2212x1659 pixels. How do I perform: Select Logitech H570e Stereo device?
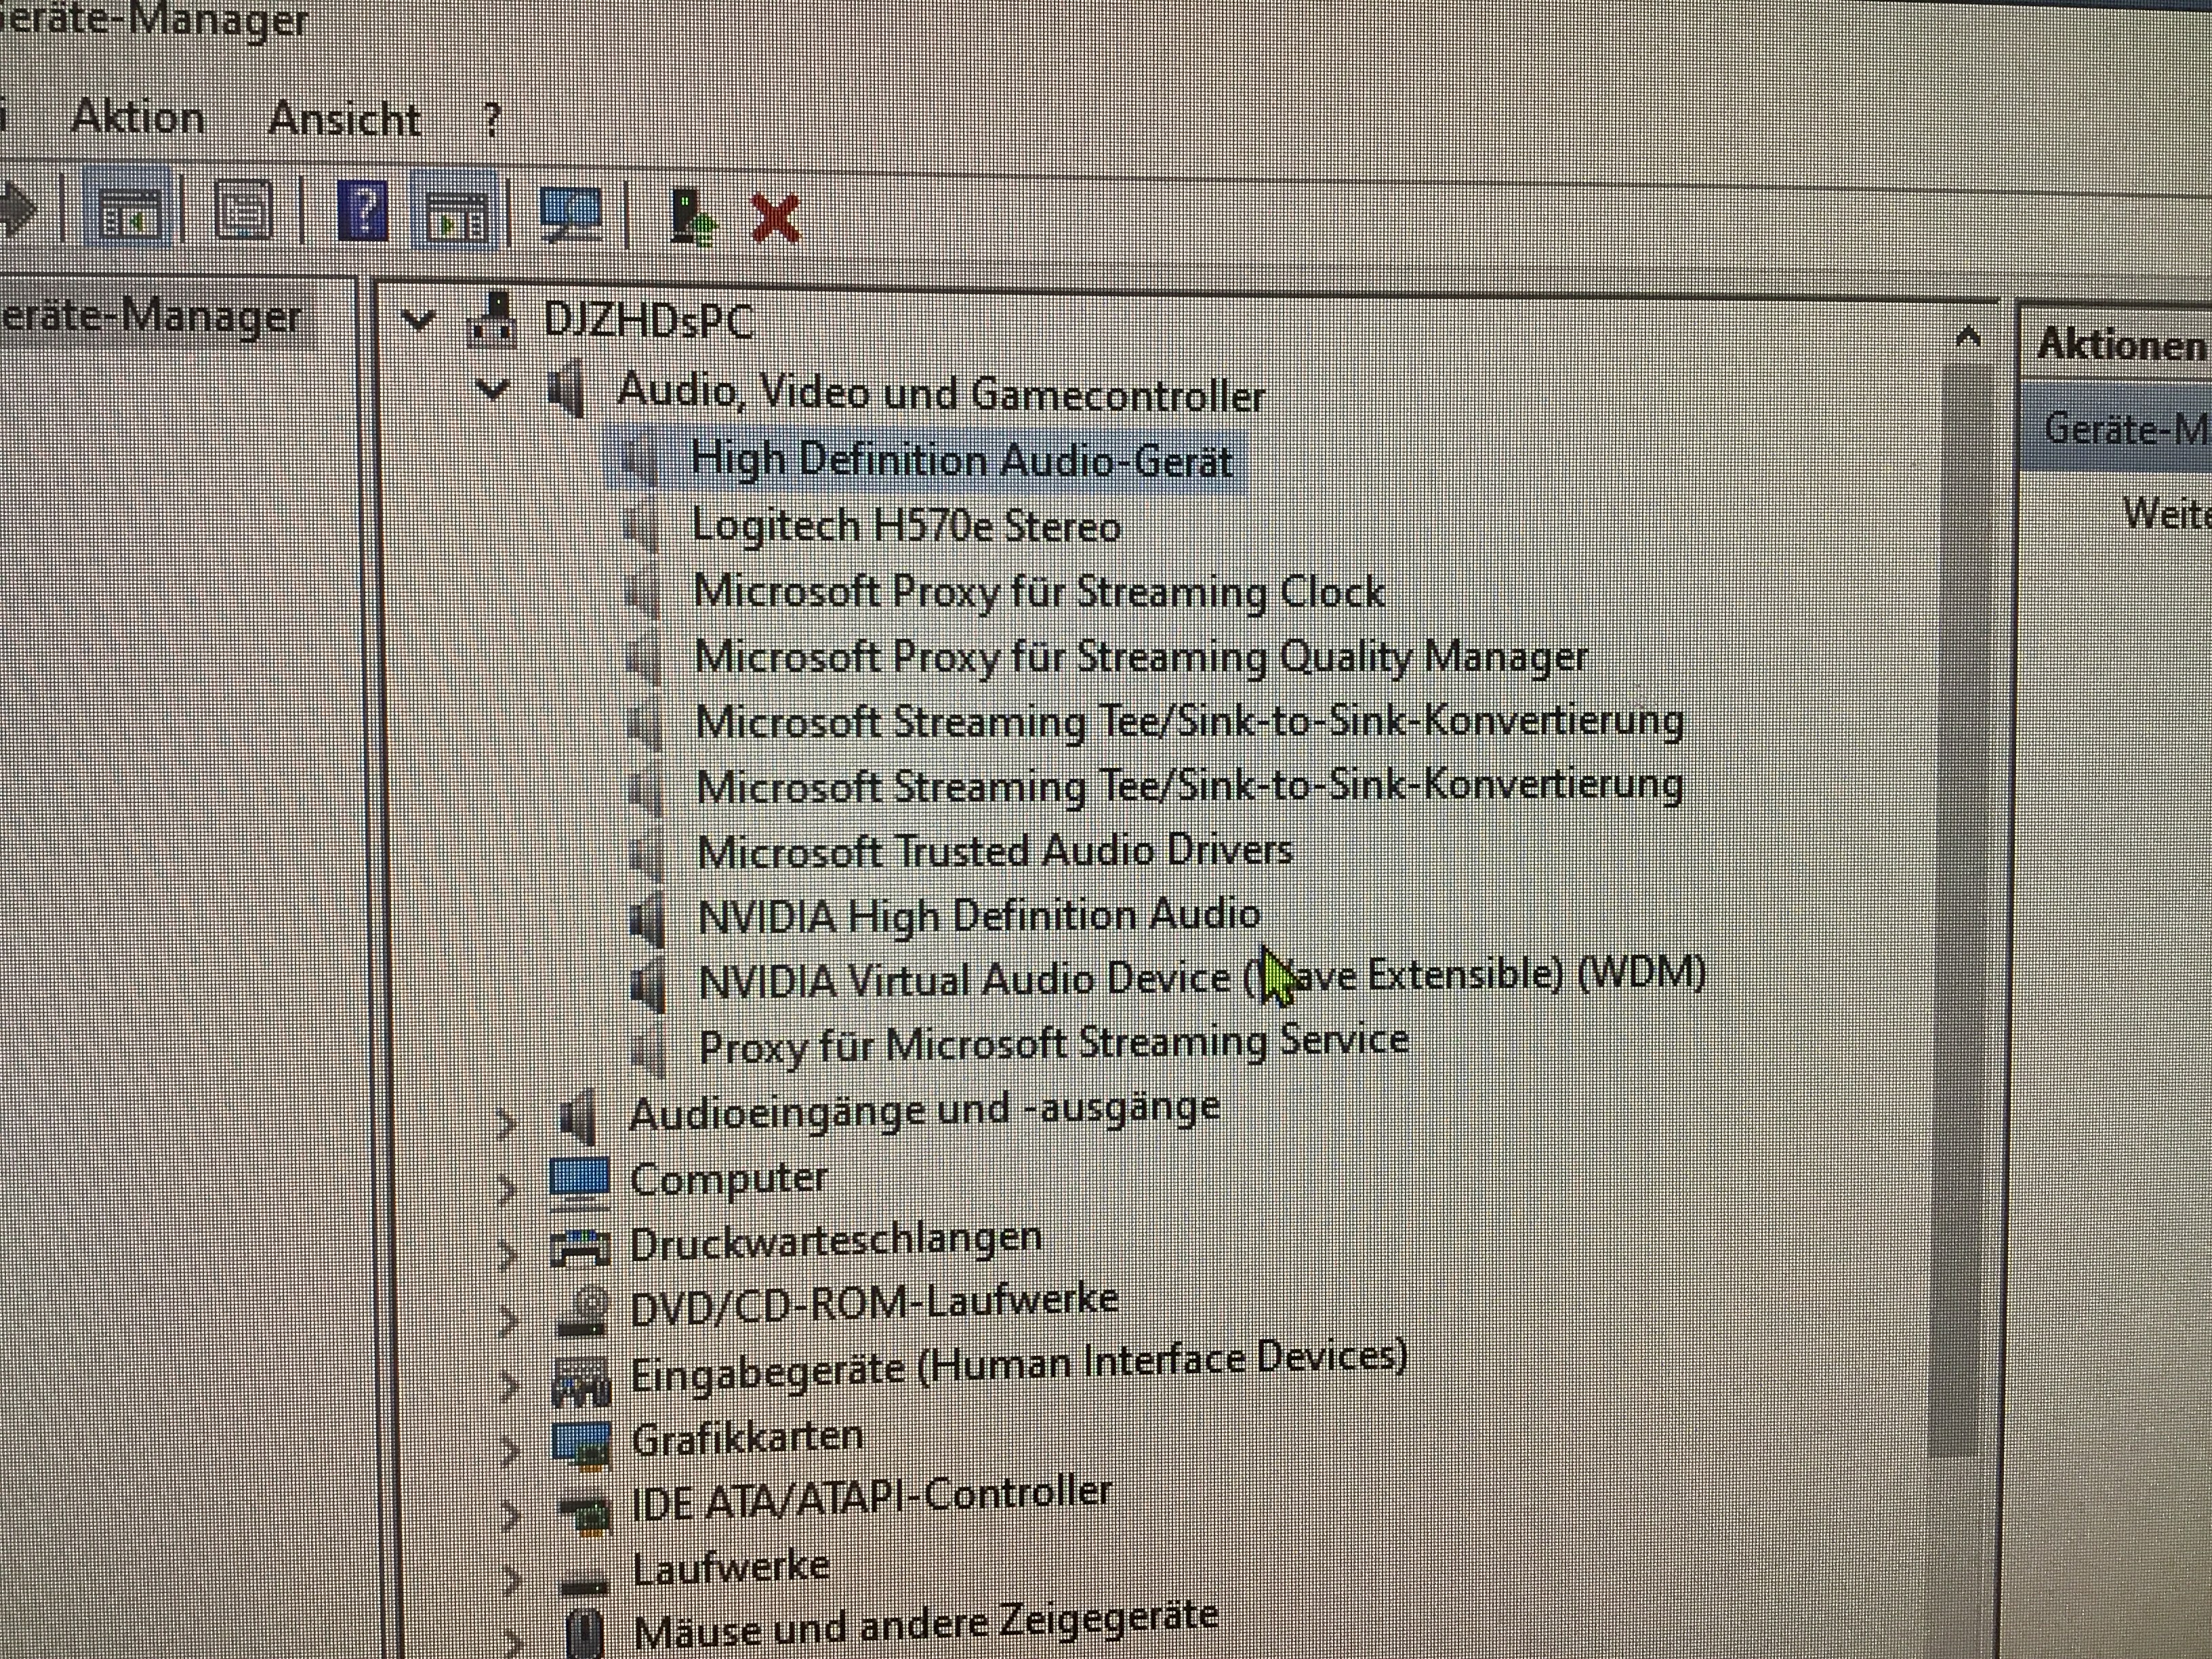click(x=905, y=526)
